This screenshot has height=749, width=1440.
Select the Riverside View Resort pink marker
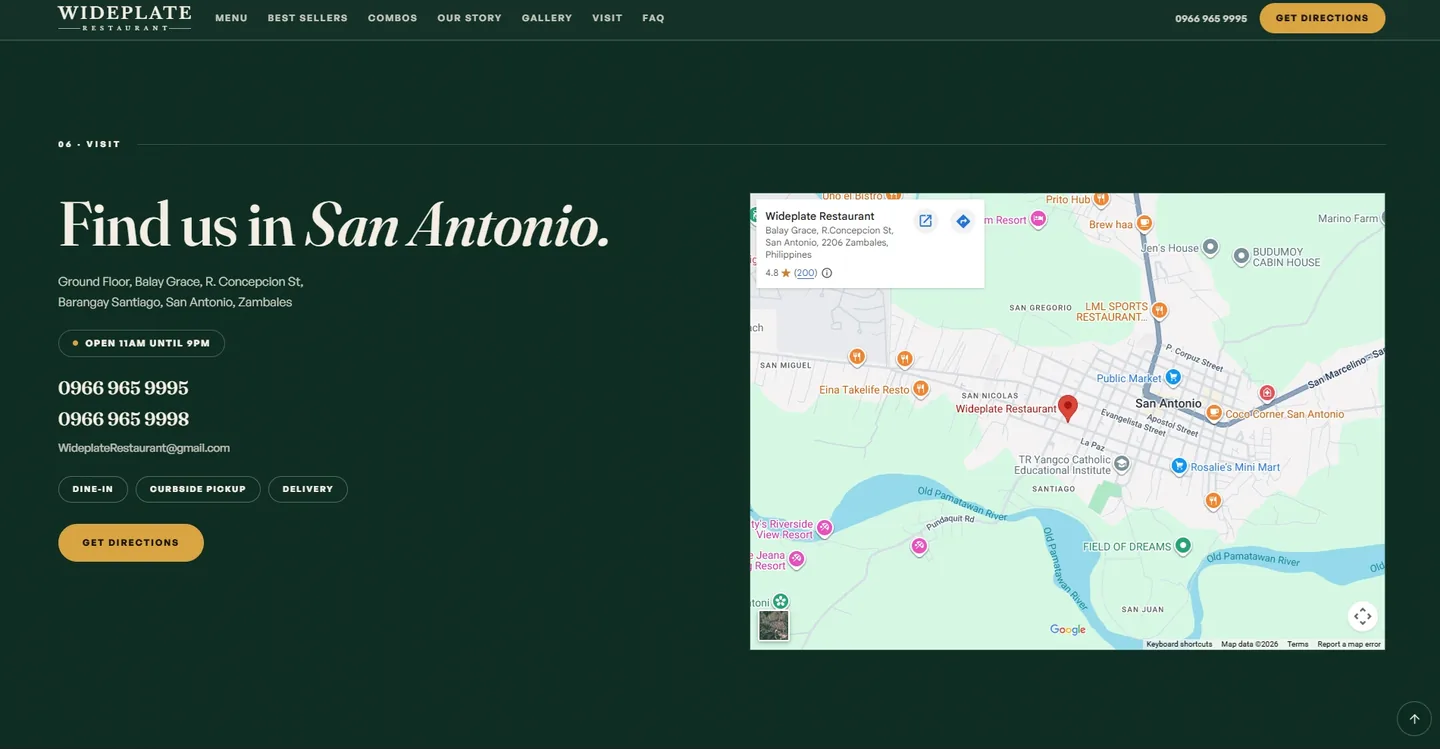click(x=825, y=528)
